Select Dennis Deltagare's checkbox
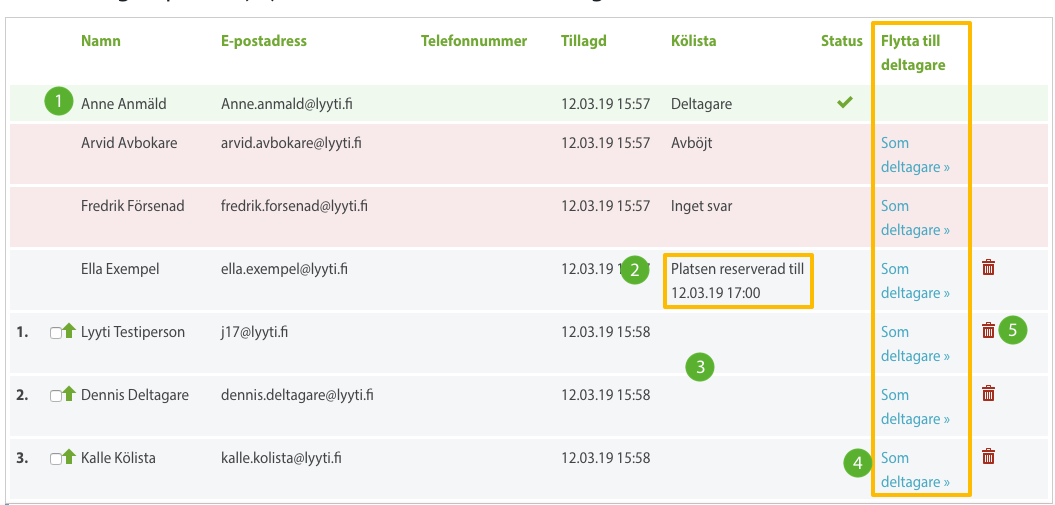This screenshot has width=1055, height=505. (55, 397)
